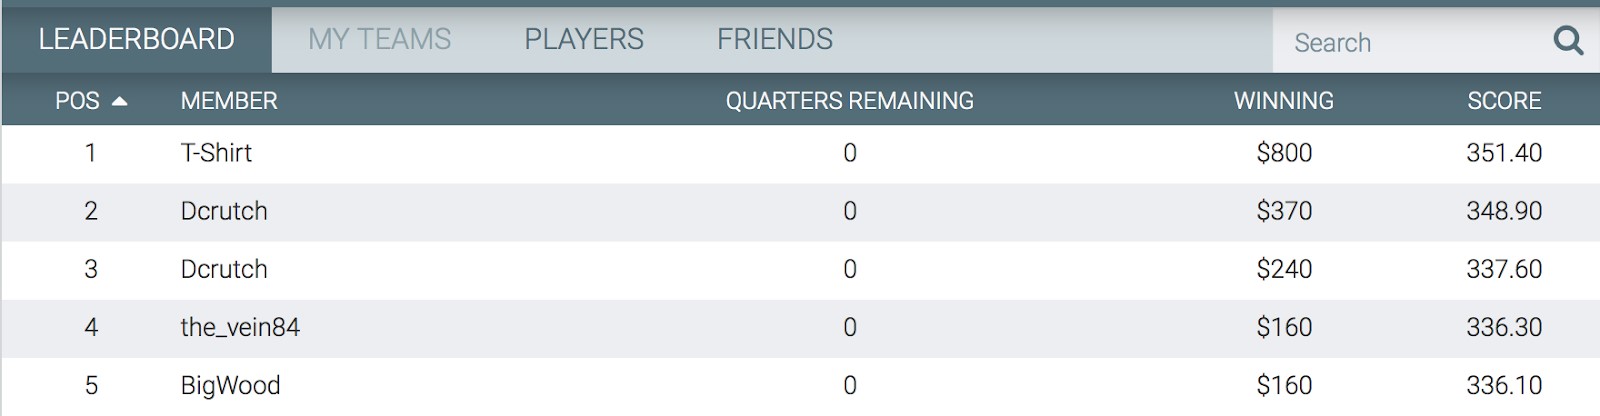Click the search magnifier icon
Screen dimensions: 1600x416
click(x=1568, y=41)
